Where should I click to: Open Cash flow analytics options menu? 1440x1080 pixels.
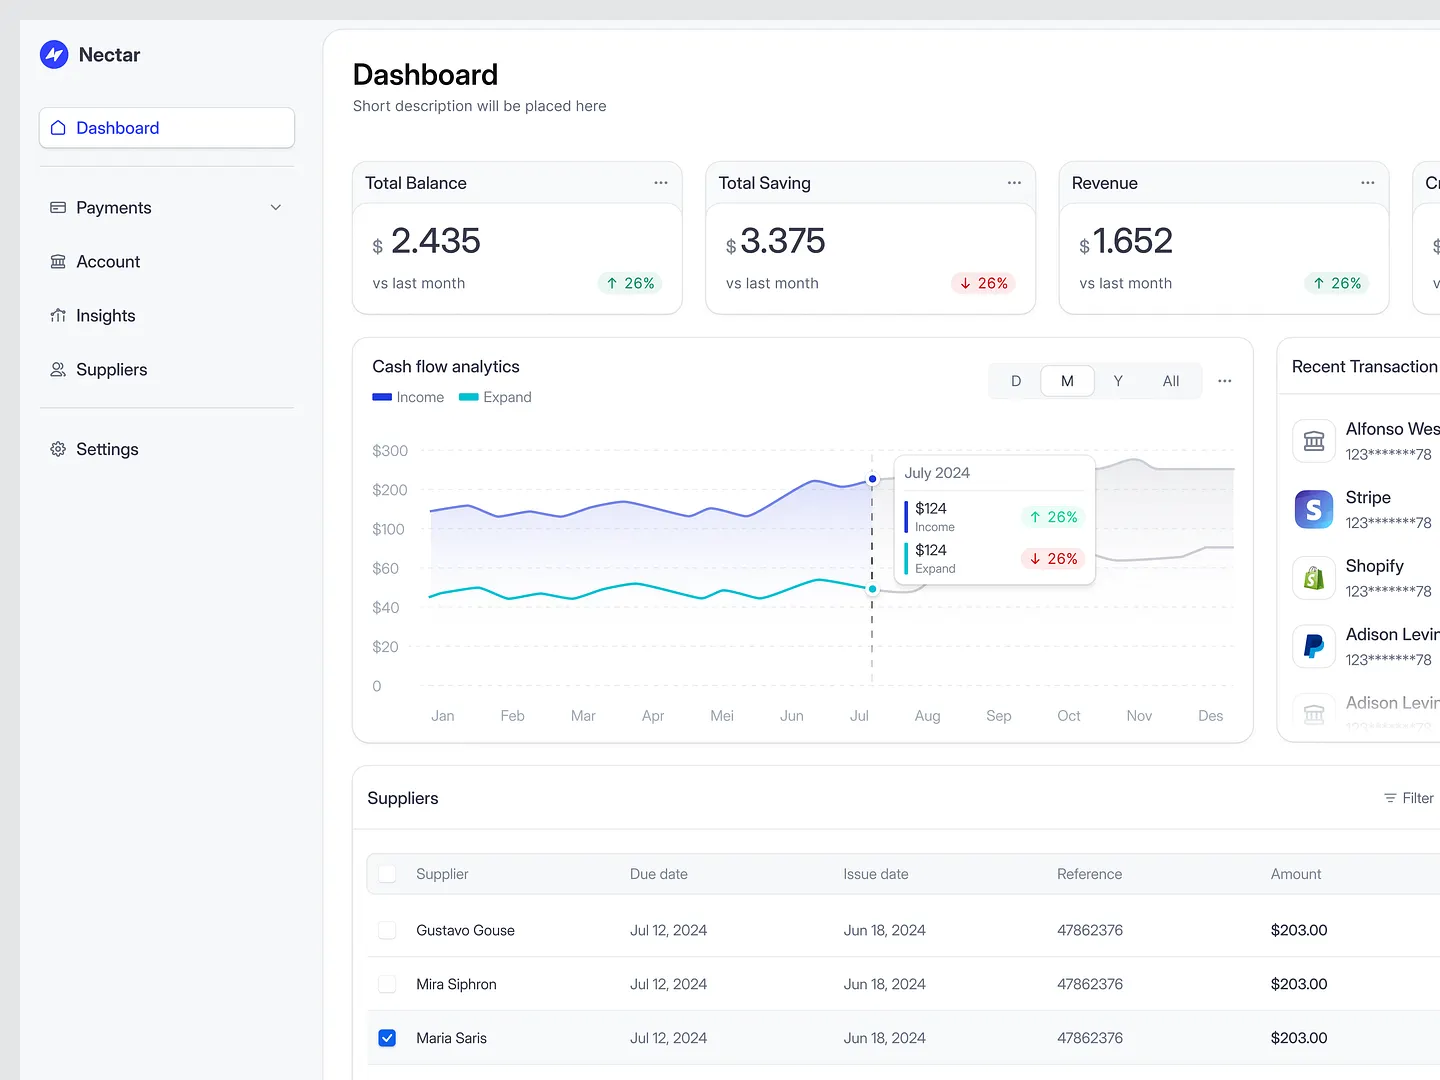(x=1224, y=381)
